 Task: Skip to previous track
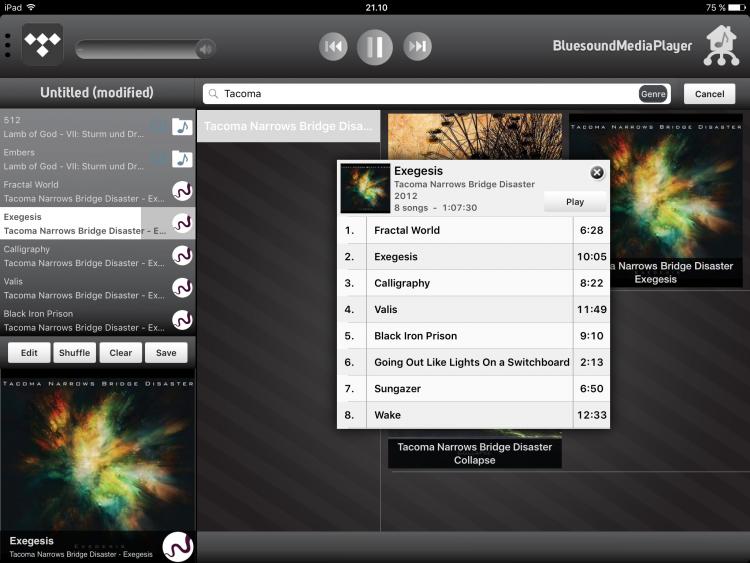click(333, 46)
